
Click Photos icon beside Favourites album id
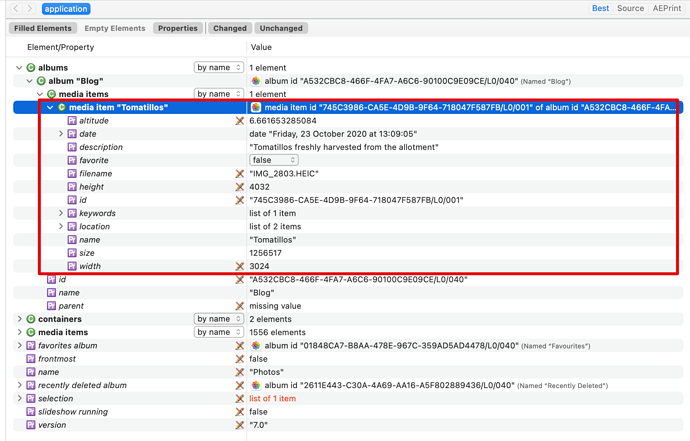pos(256,345)
